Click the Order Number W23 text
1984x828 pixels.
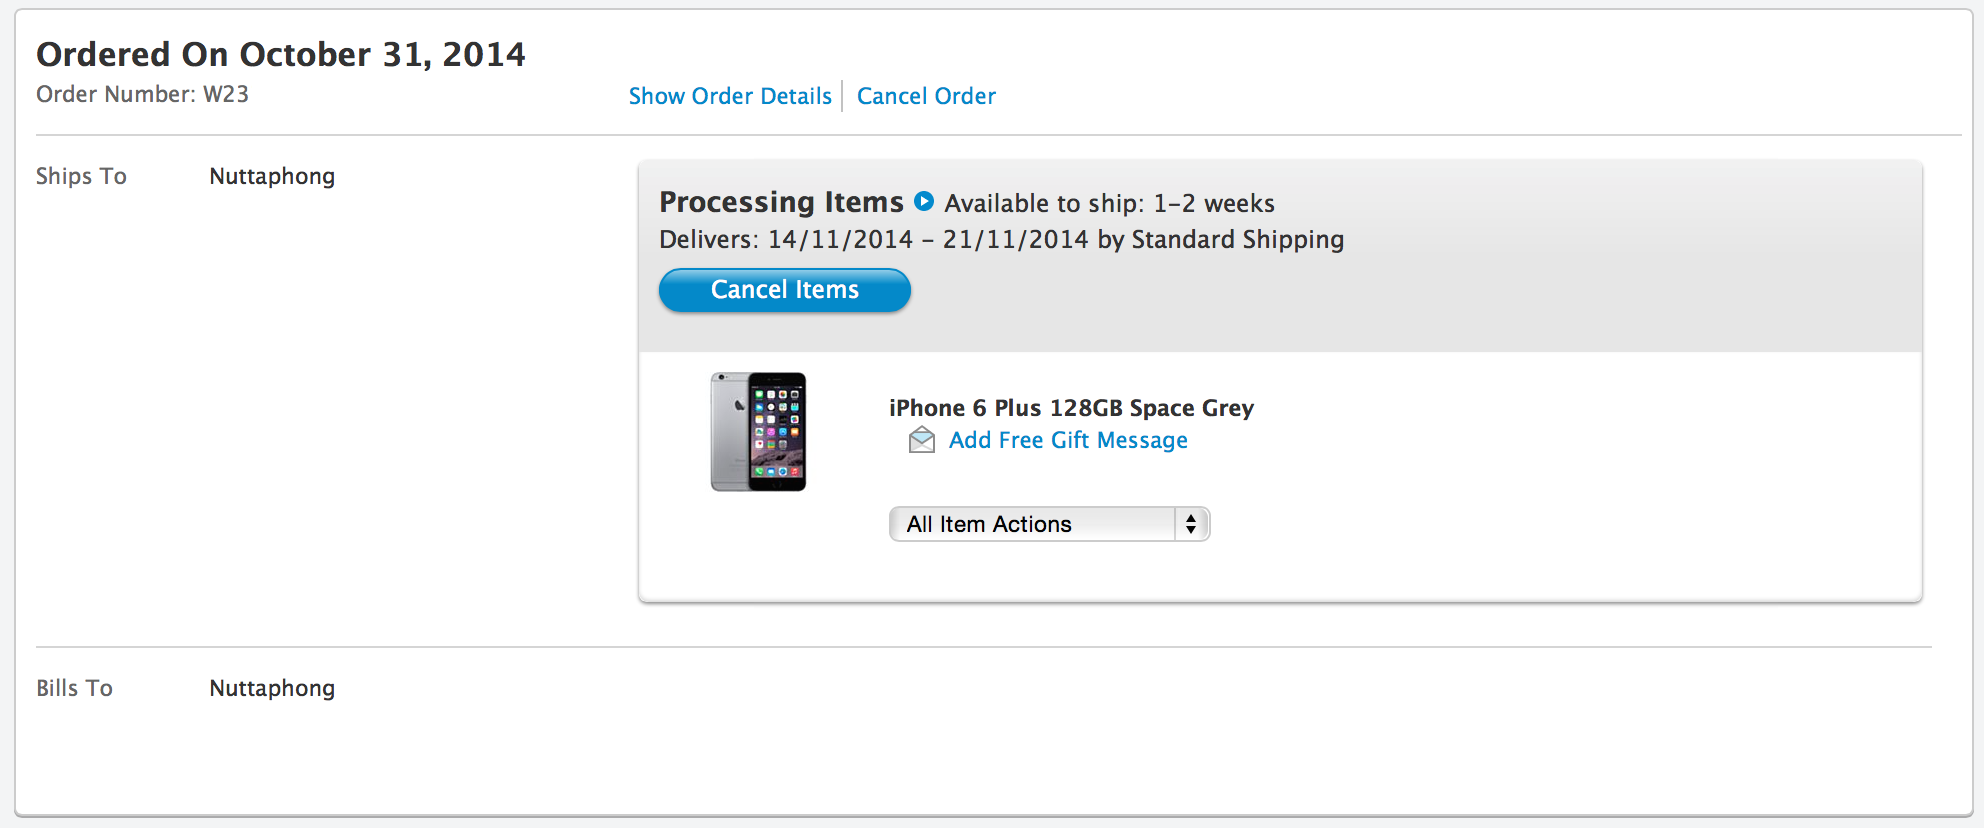coord(142,94)
